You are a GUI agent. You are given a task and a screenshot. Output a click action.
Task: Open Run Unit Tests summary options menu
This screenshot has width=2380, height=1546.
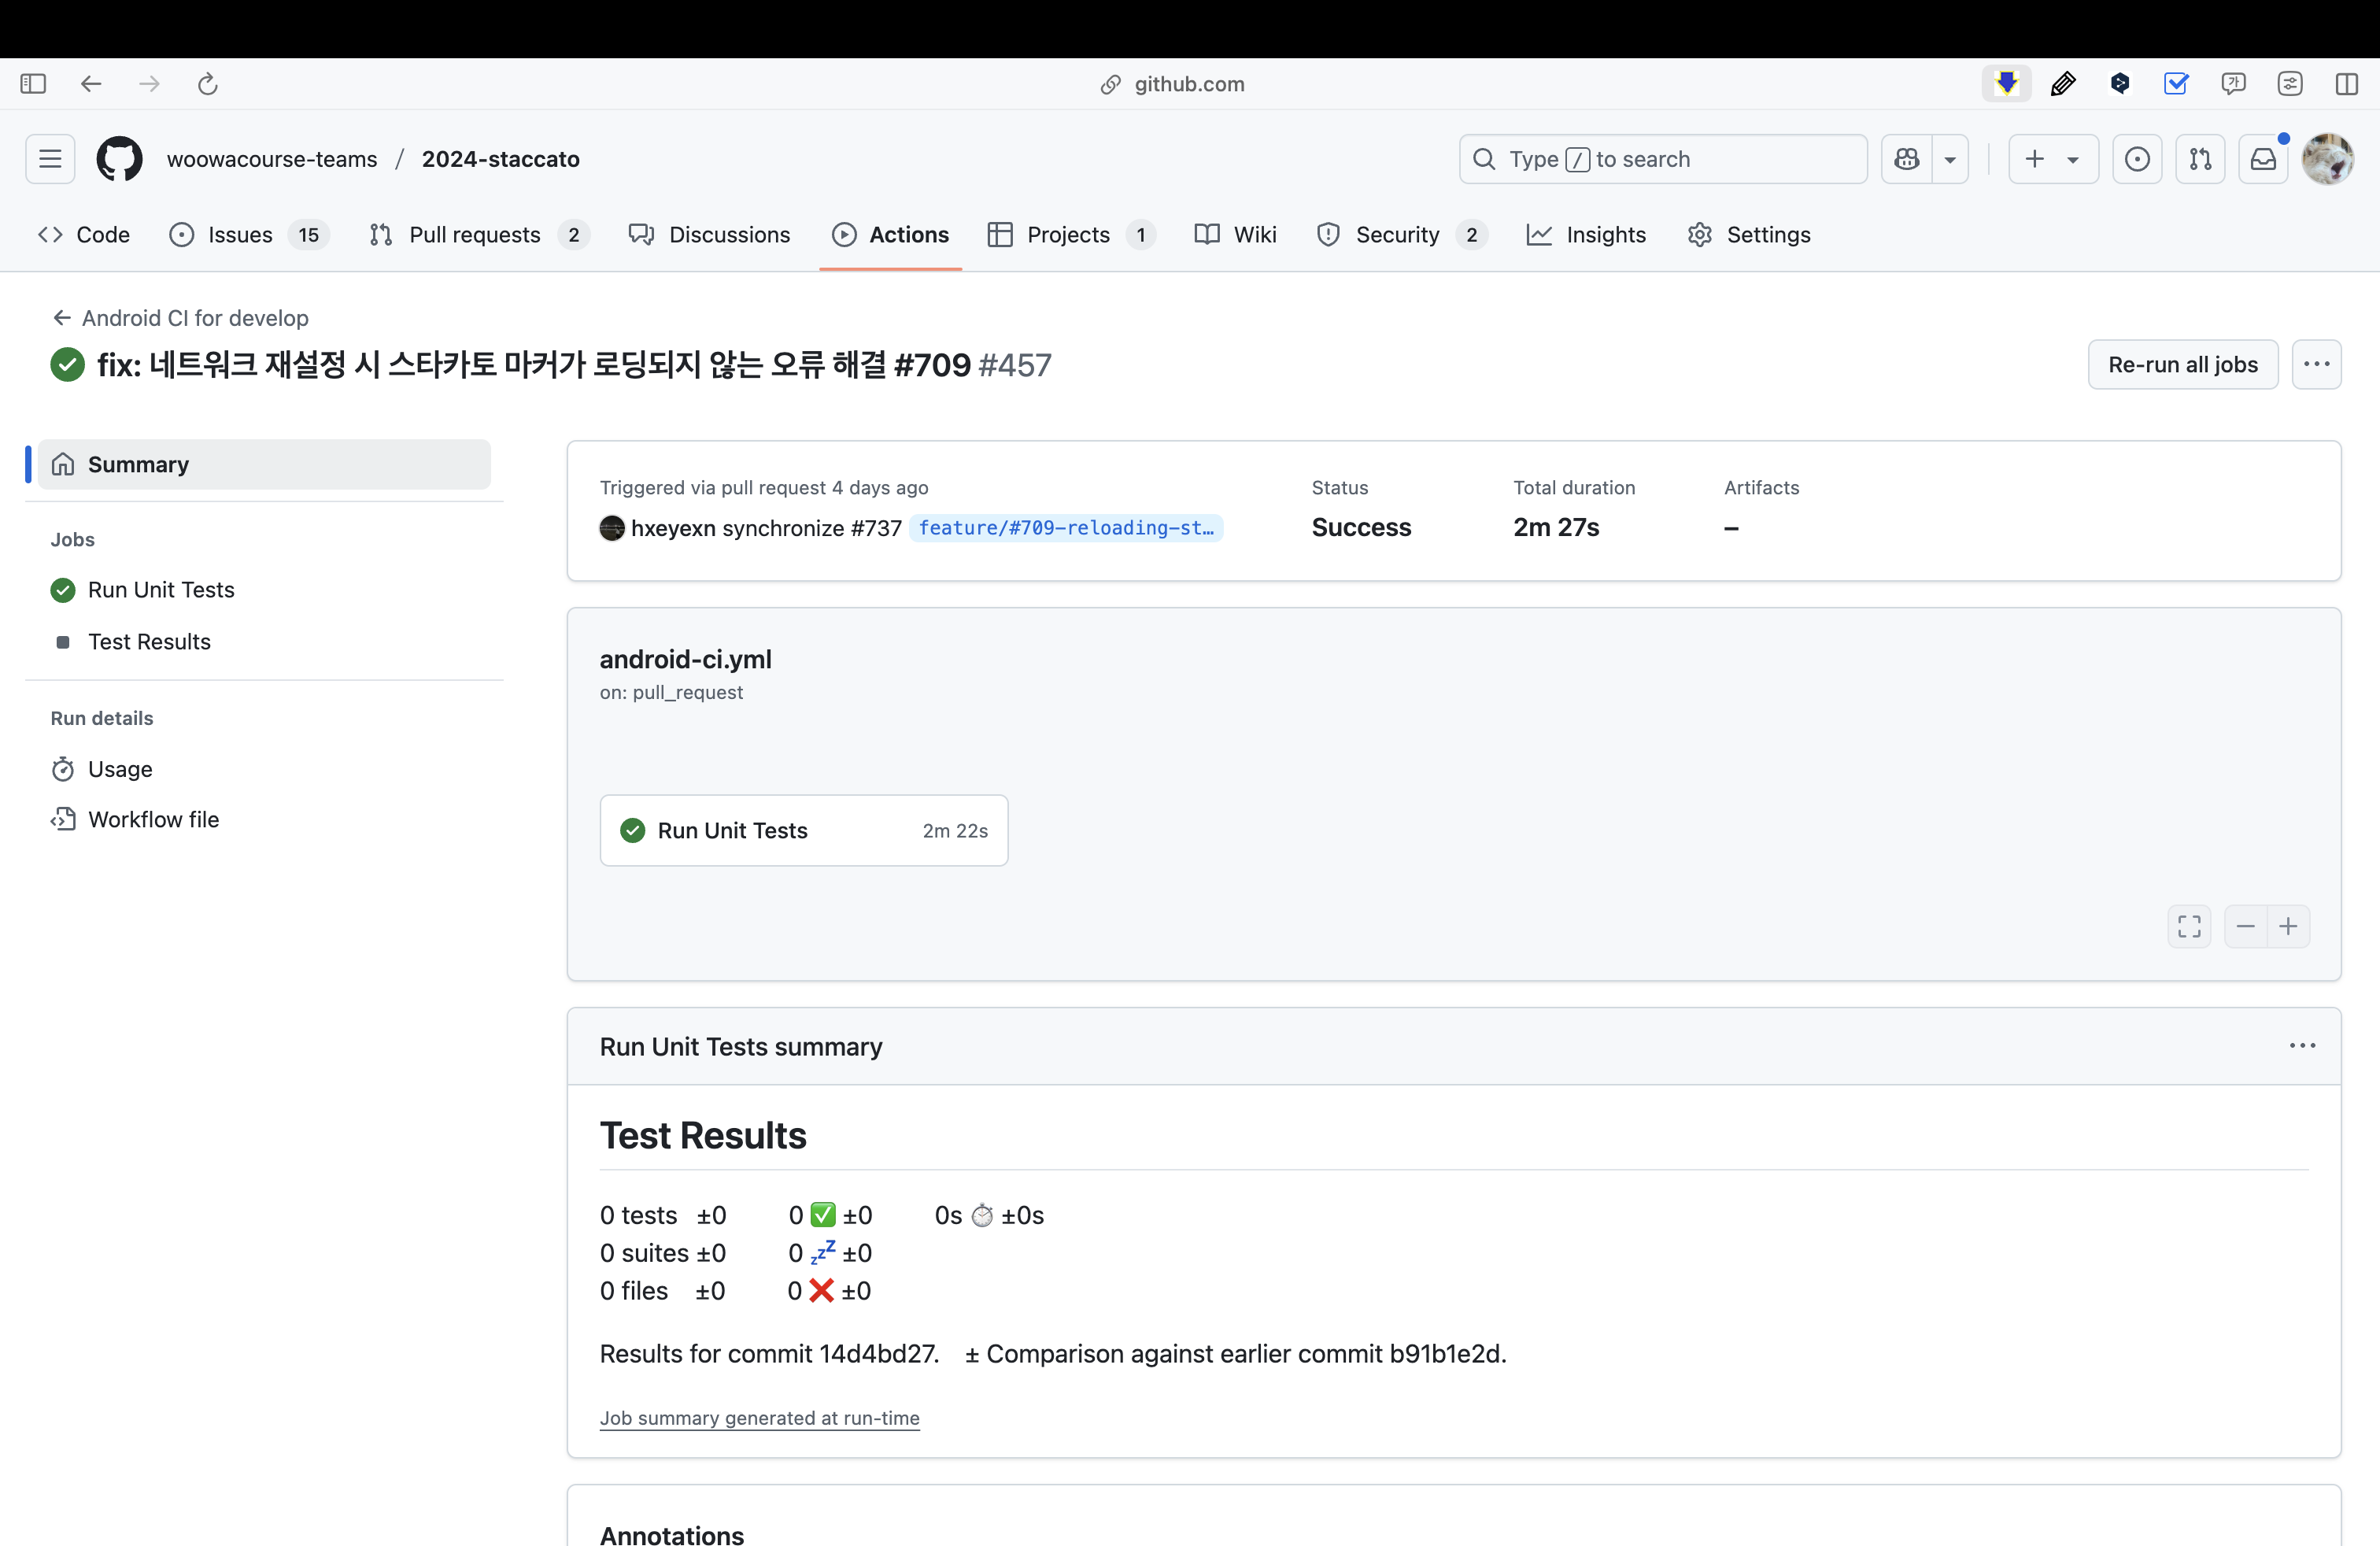coord(2302,1046)
